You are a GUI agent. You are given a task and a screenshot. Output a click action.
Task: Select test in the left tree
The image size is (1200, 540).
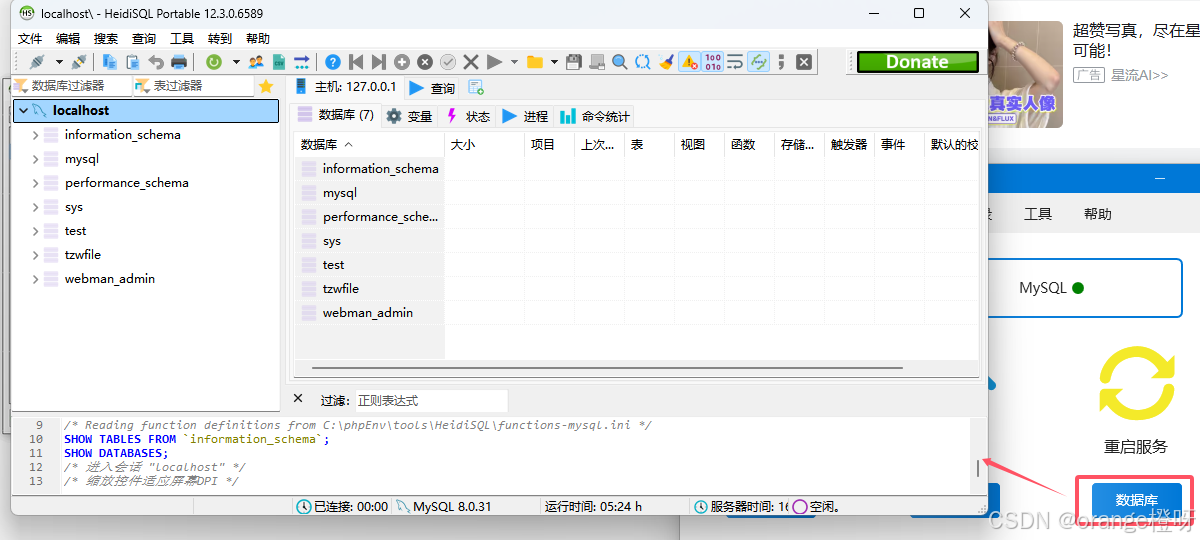pyautogui.click(x=76, y=231)
